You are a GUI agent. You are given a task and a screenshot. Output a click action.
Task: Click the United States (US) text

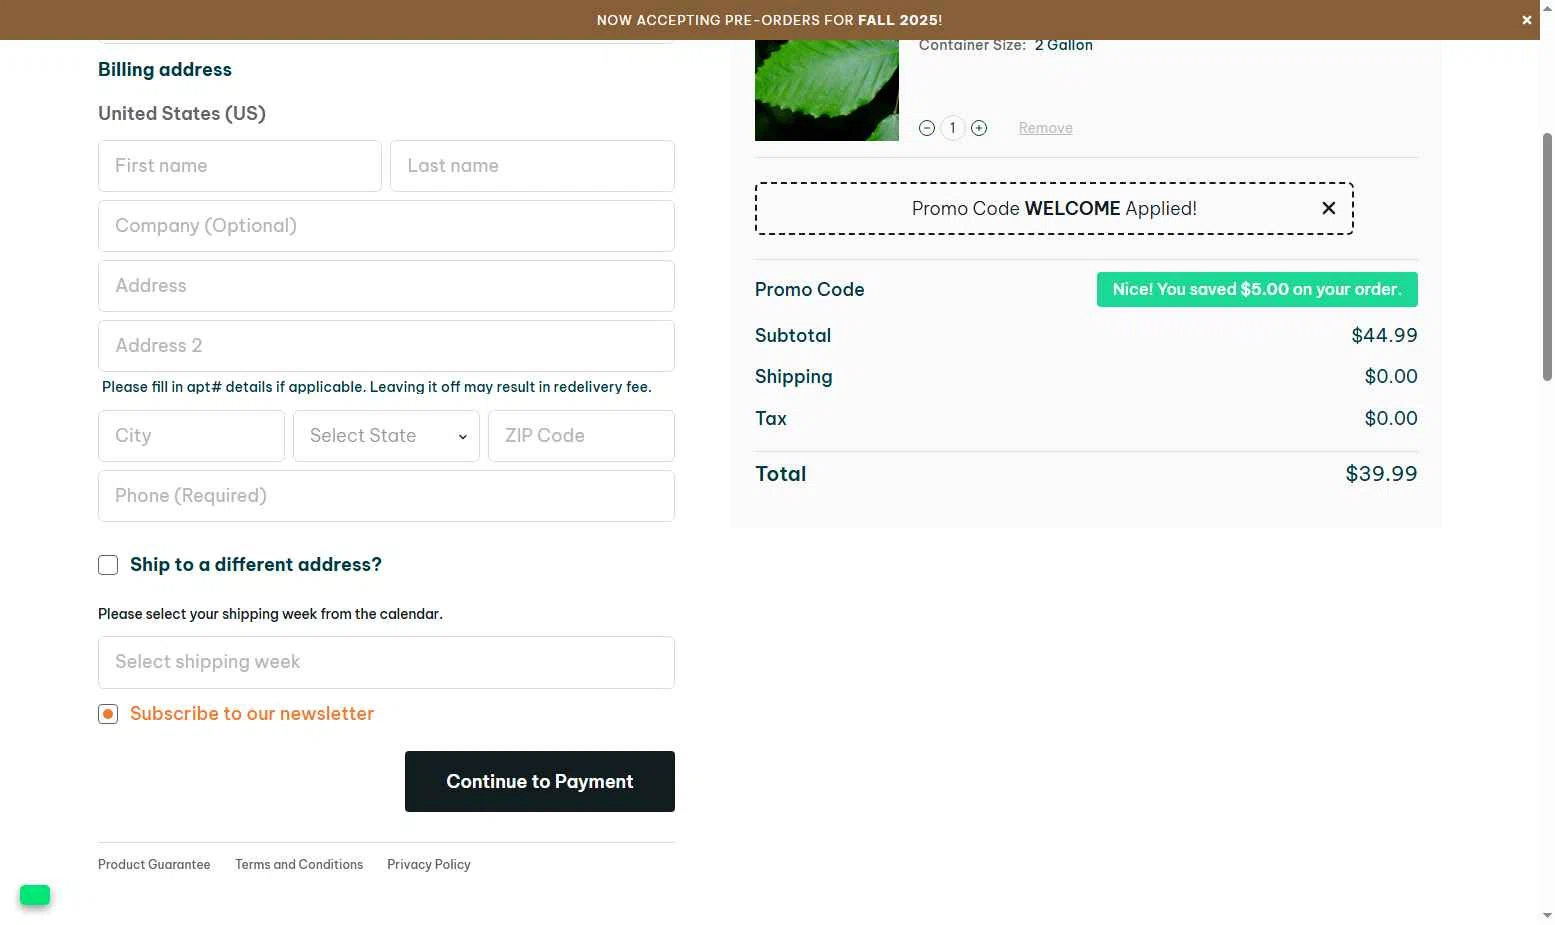coord(182,114)
